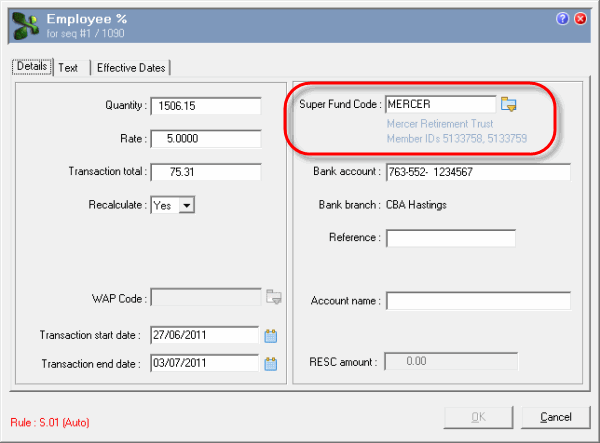Image resolution: width=600 pixels, height=443 pixels.
Task: Open the Effective Dates tab
Action: tap(131, 68)
